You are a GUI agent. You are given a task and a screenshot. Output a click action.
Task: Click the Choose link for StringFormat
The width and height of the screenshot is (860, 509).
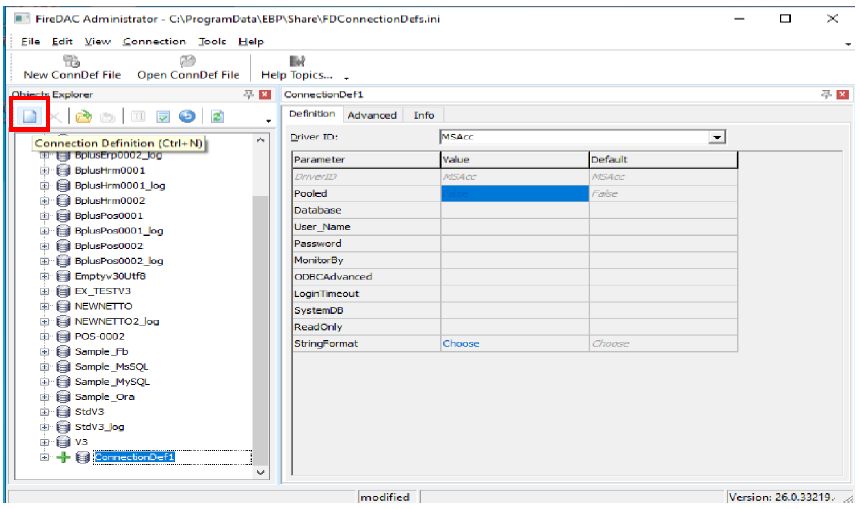(461, 343)
